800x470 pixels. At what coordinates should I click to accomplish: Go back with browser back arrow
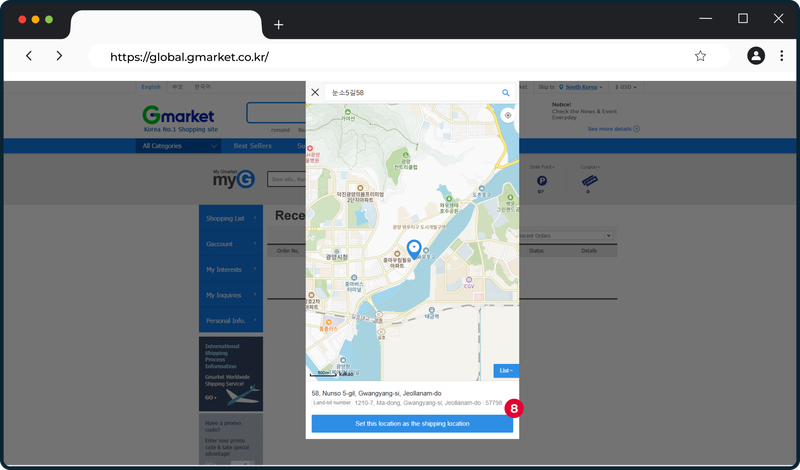[x=29, y=56]
